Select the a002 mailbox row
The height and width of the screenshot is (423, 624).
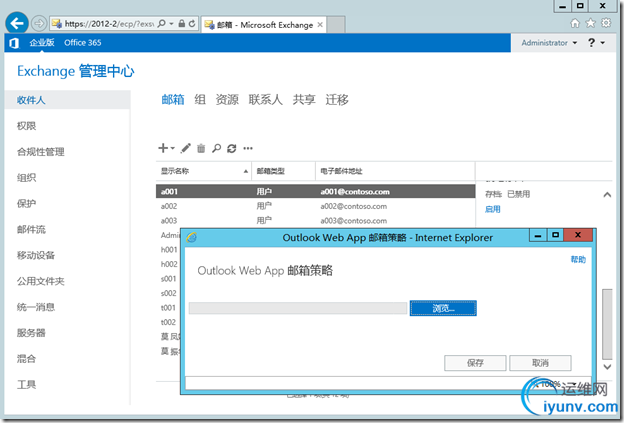[x=316, y=206]
